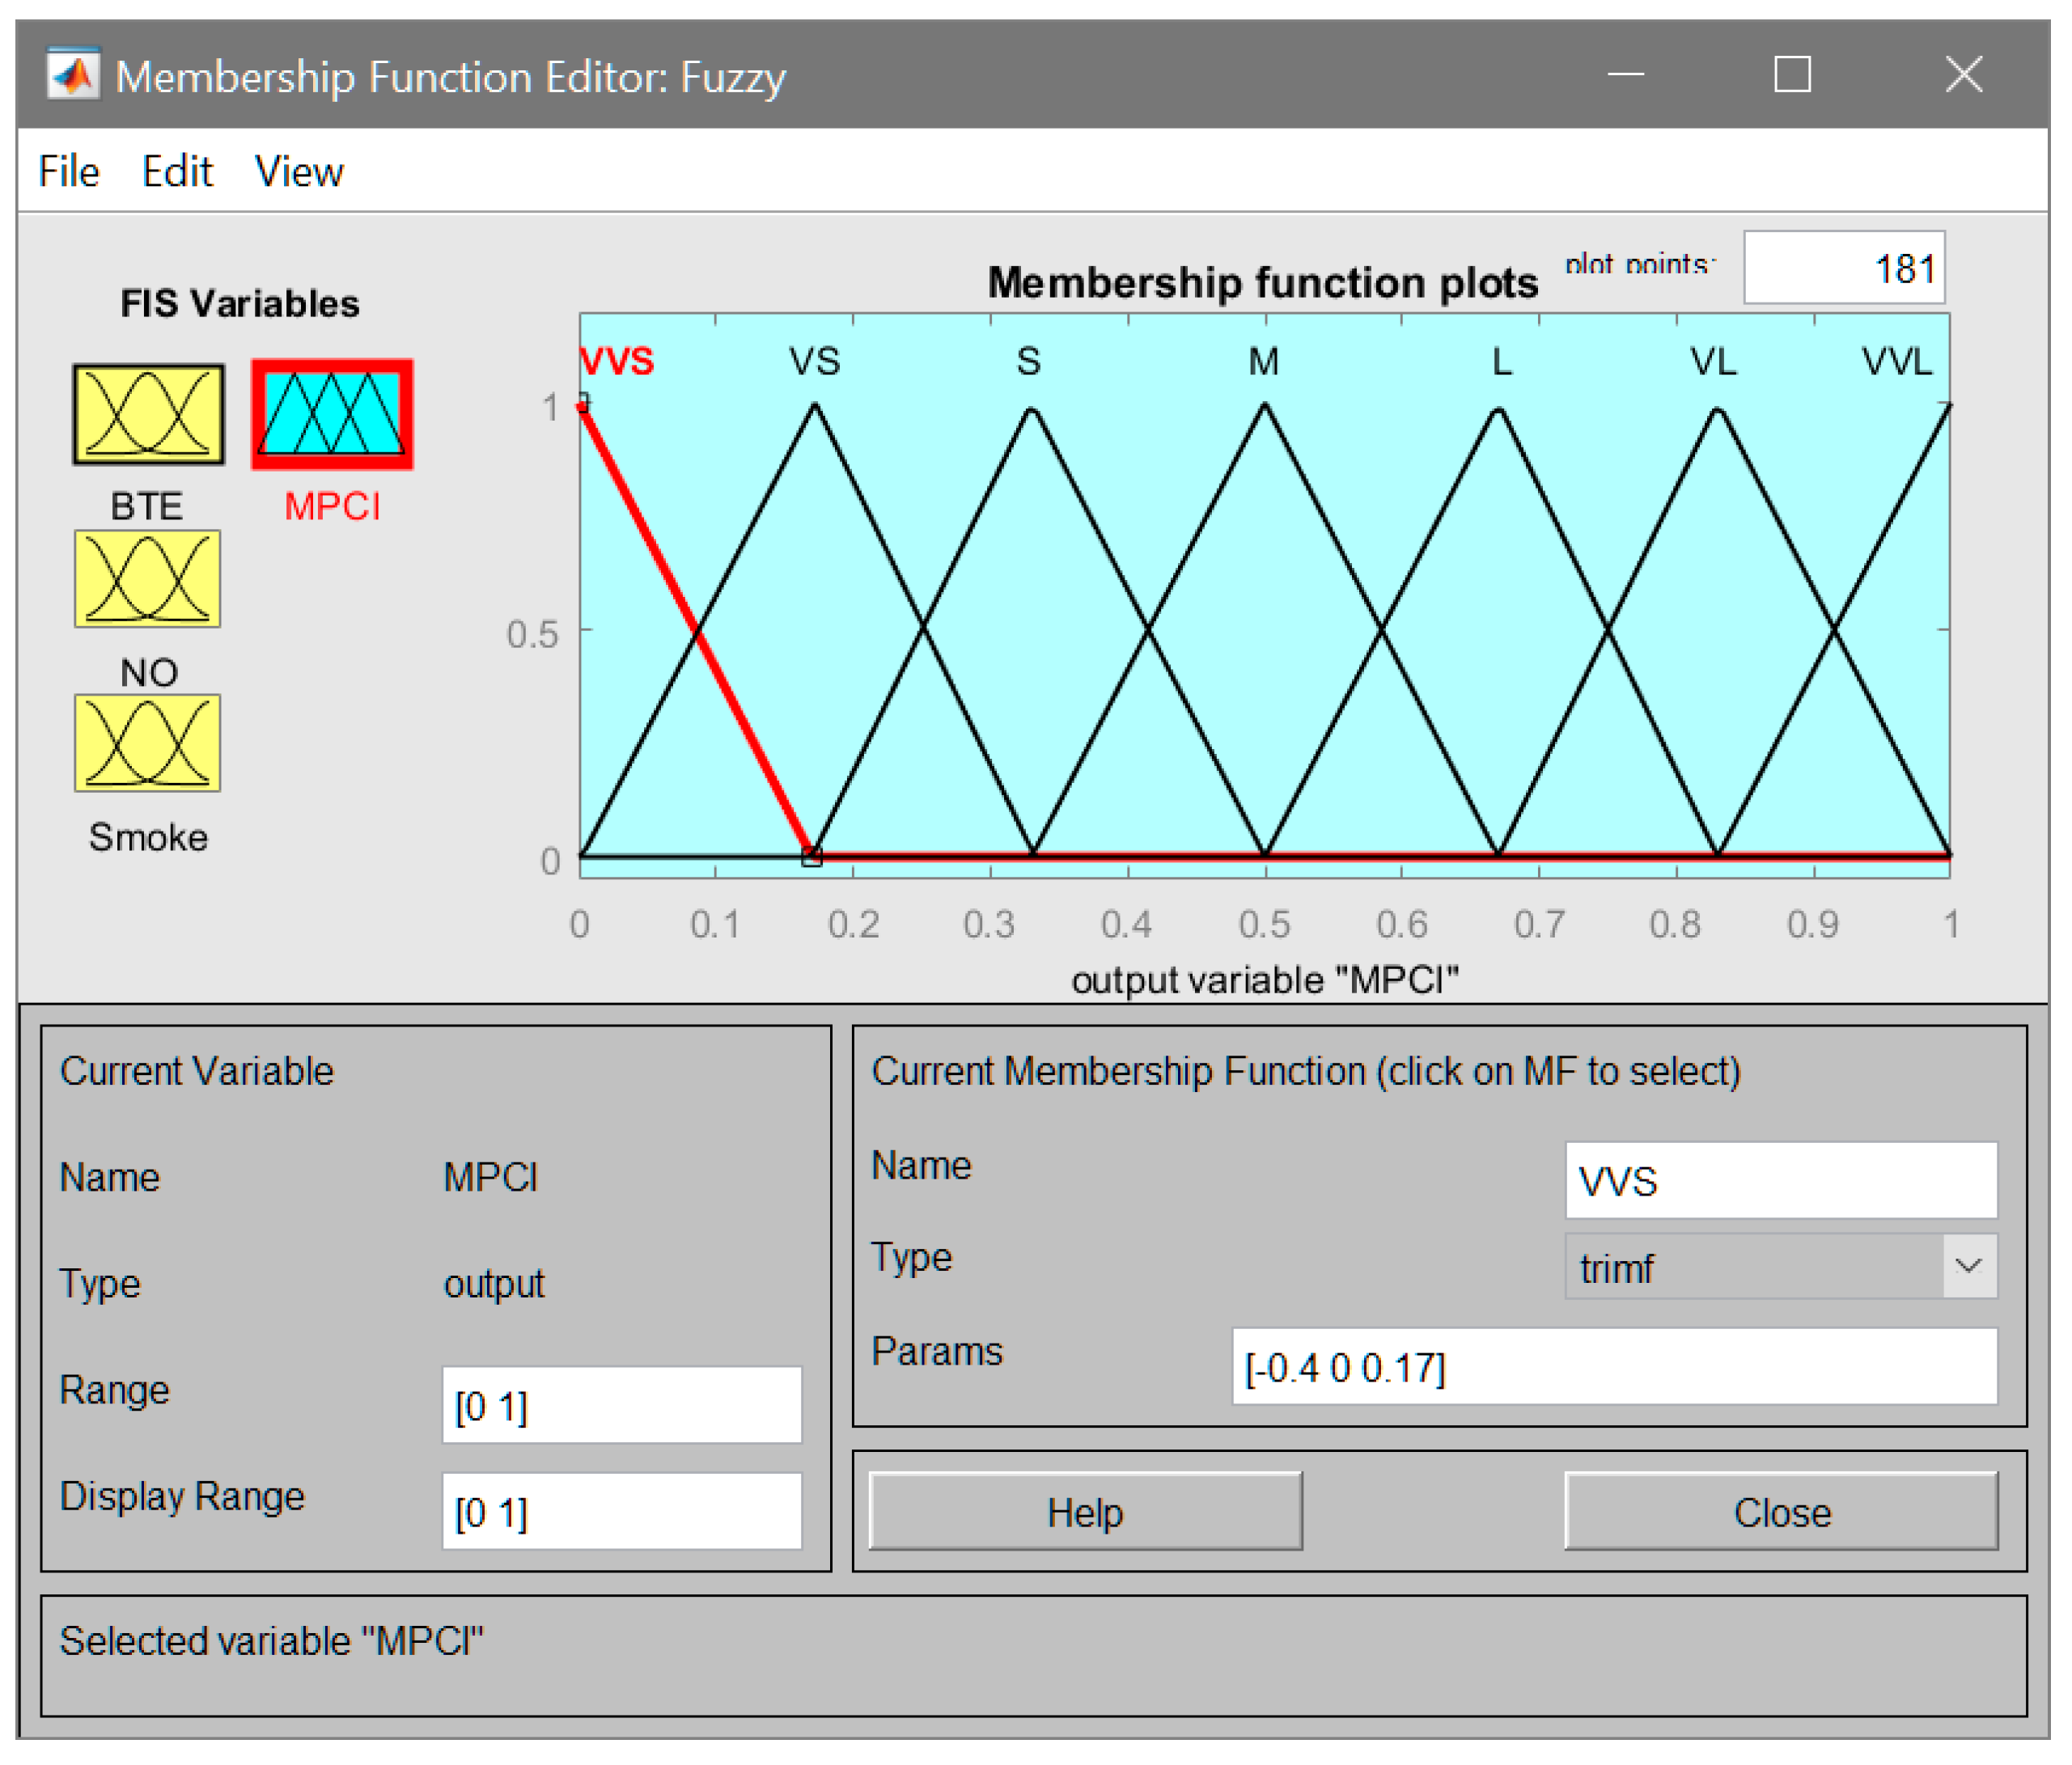This screenshot has width=2072, height=1765.
Task: Click the MATLAB logo in title bar
Action: click(74, 76)
